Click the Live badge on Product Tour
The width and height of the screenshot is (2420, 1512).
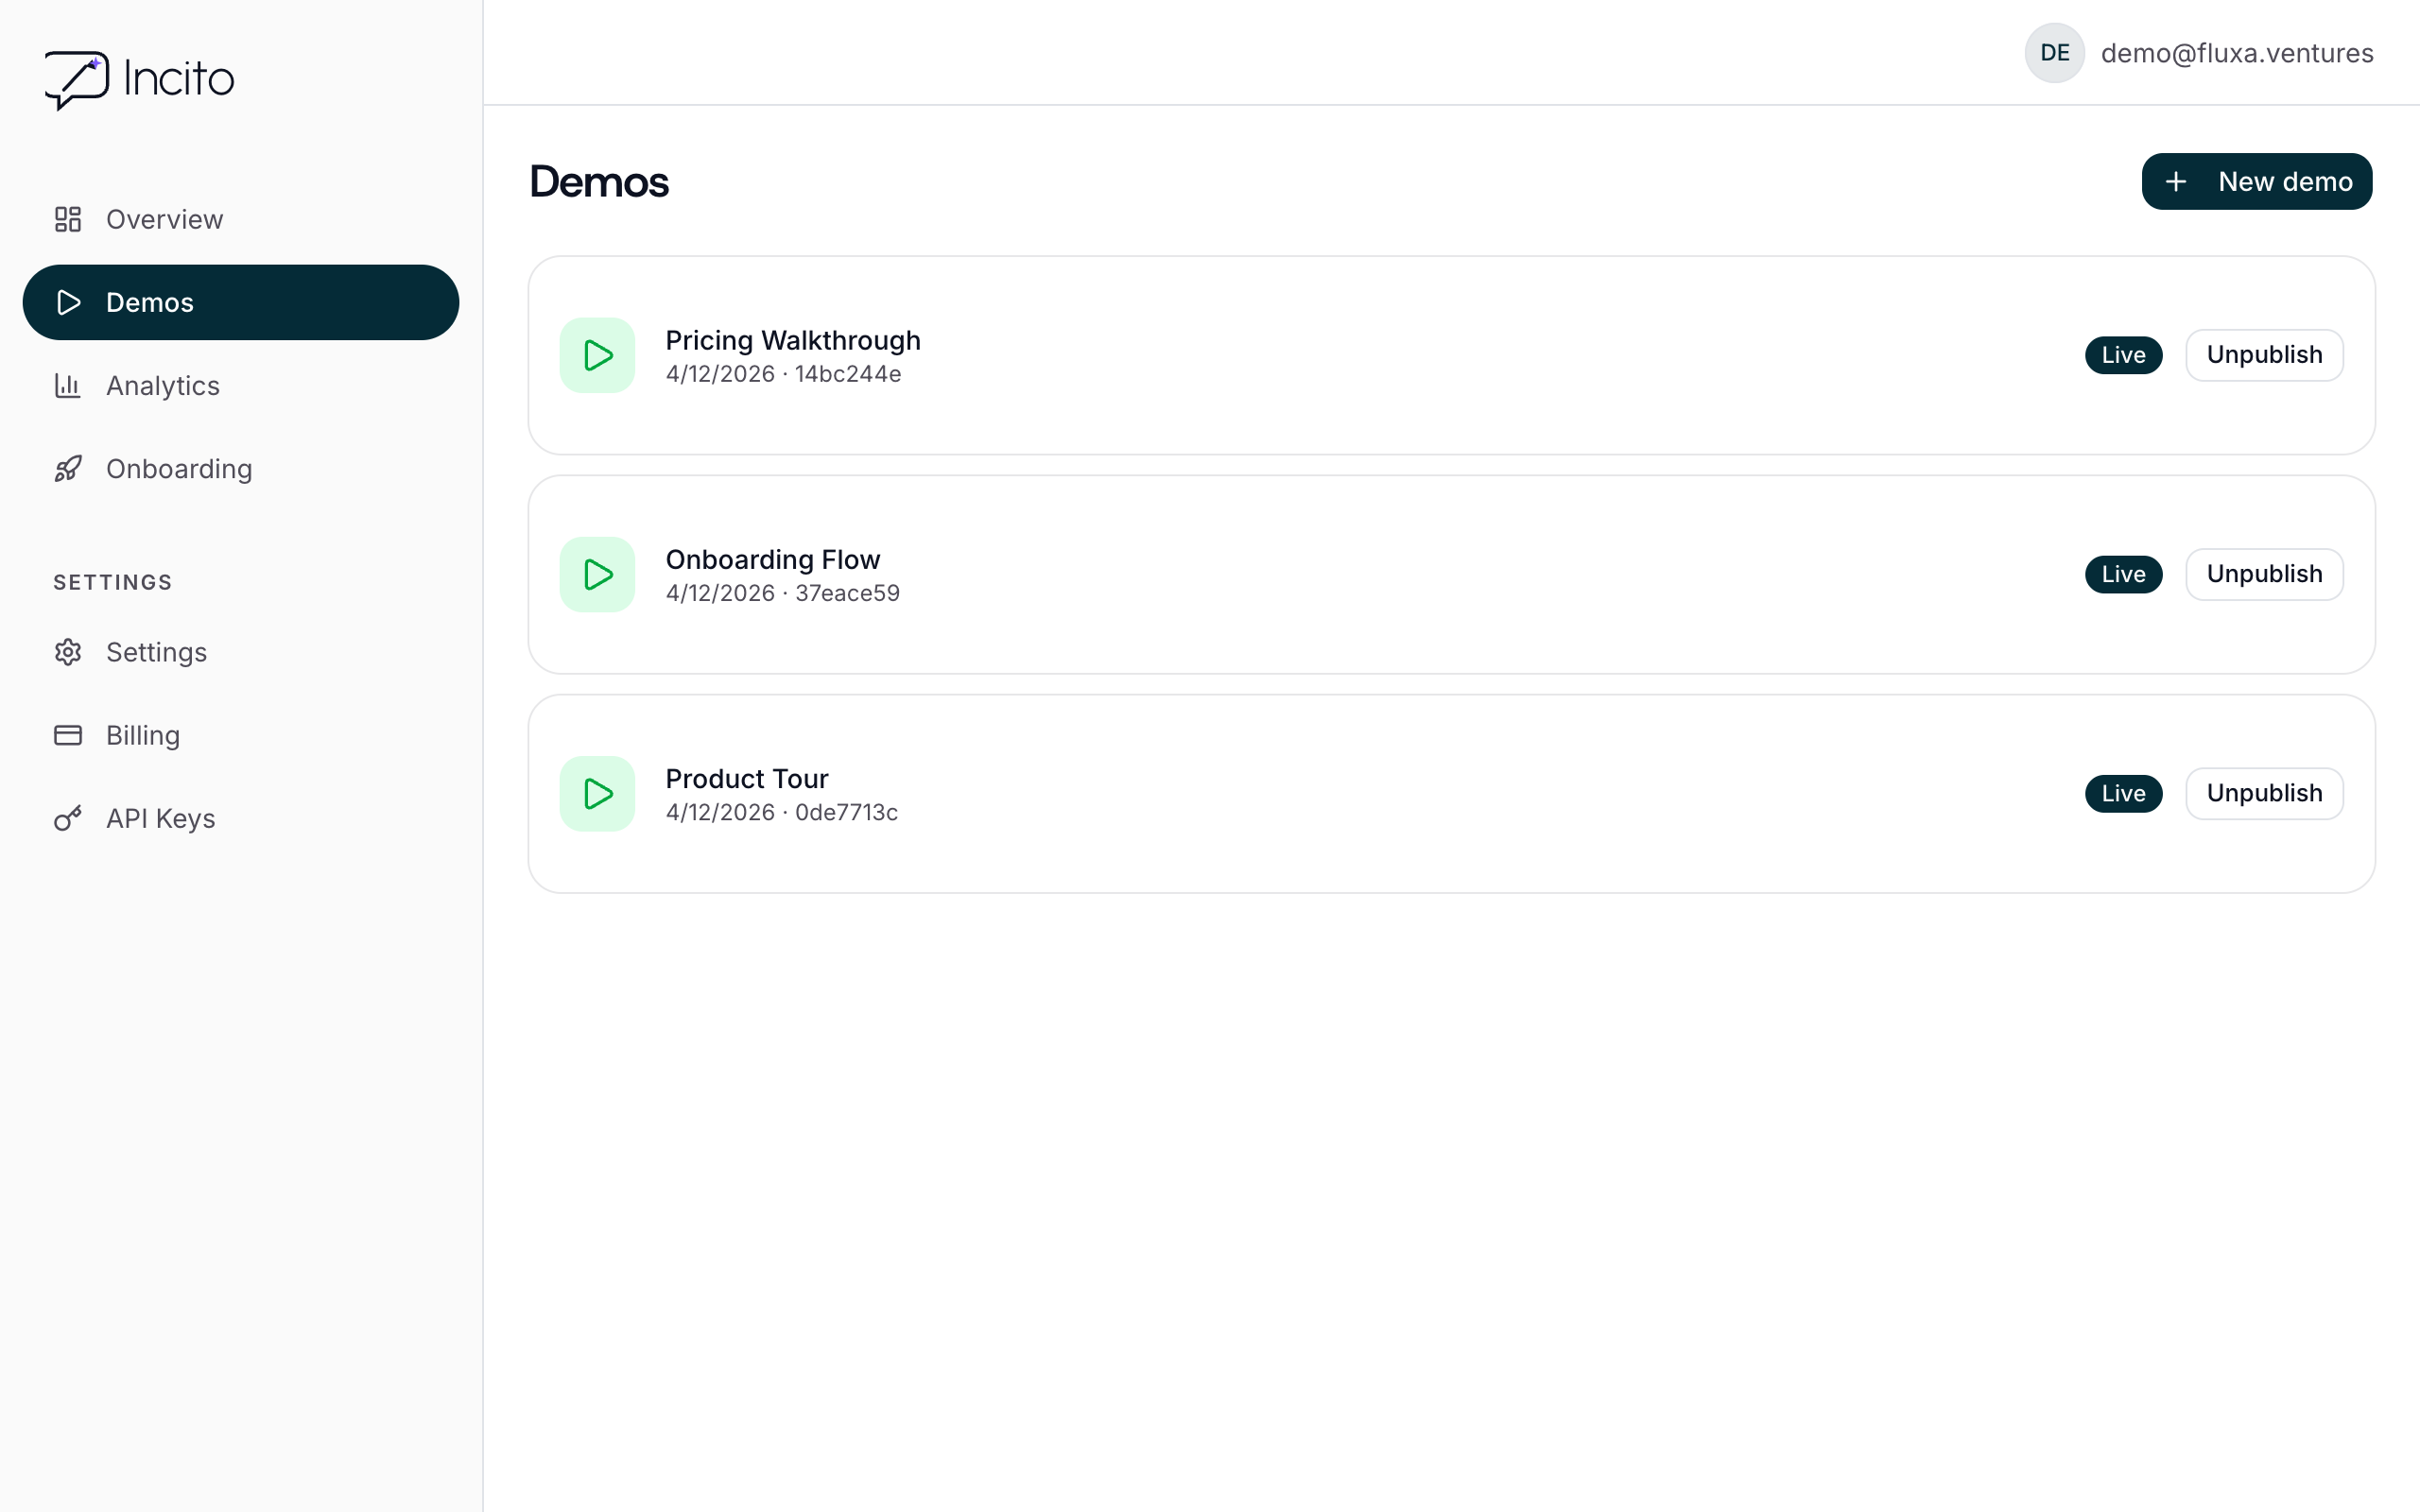2123,792
